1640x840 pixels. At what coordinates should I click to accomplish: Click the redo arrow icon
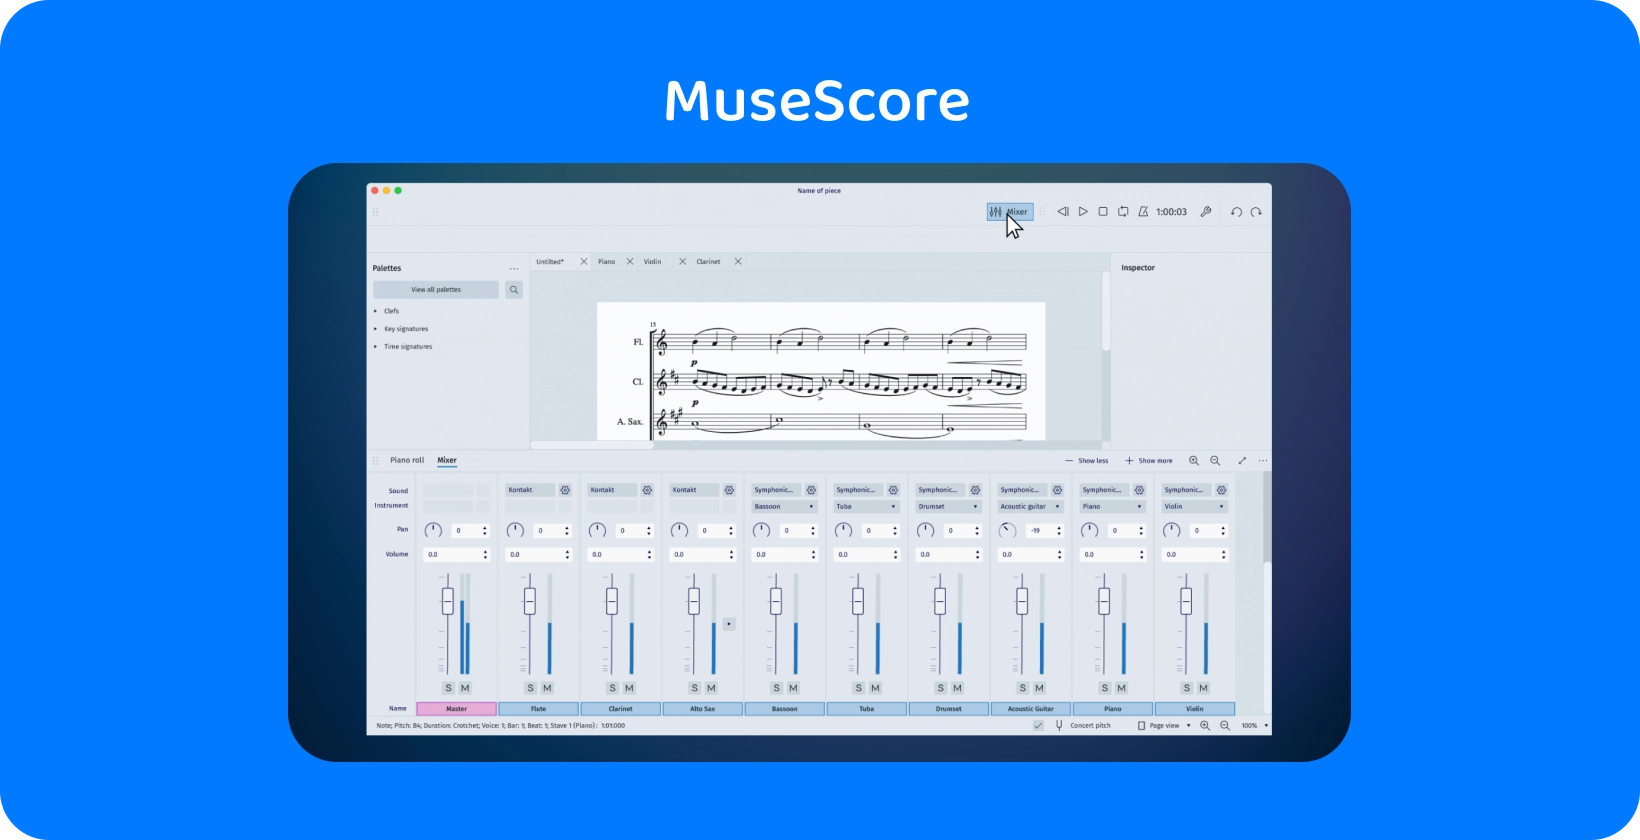pos(1256,212)
